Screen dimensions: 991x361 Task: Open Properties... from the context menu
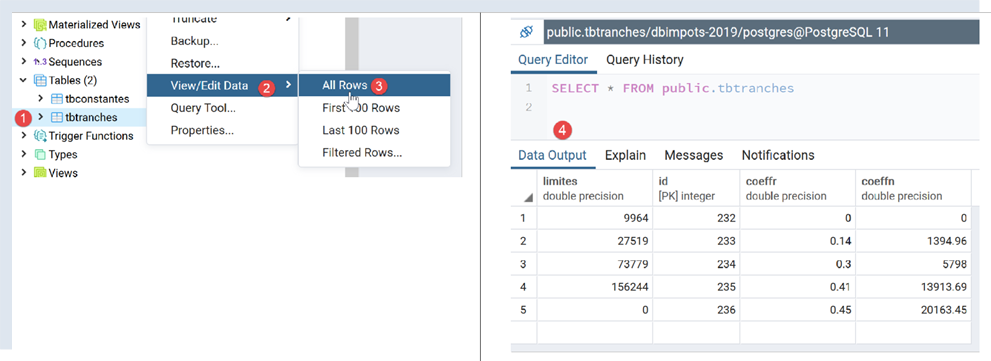[222, 130]
